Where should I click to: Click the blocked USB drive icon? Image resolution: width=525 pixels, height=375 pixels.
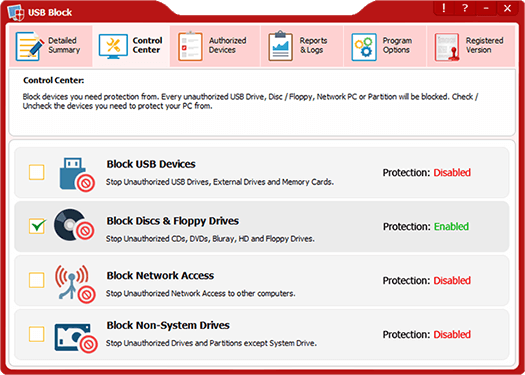click(x=77, y=174)
